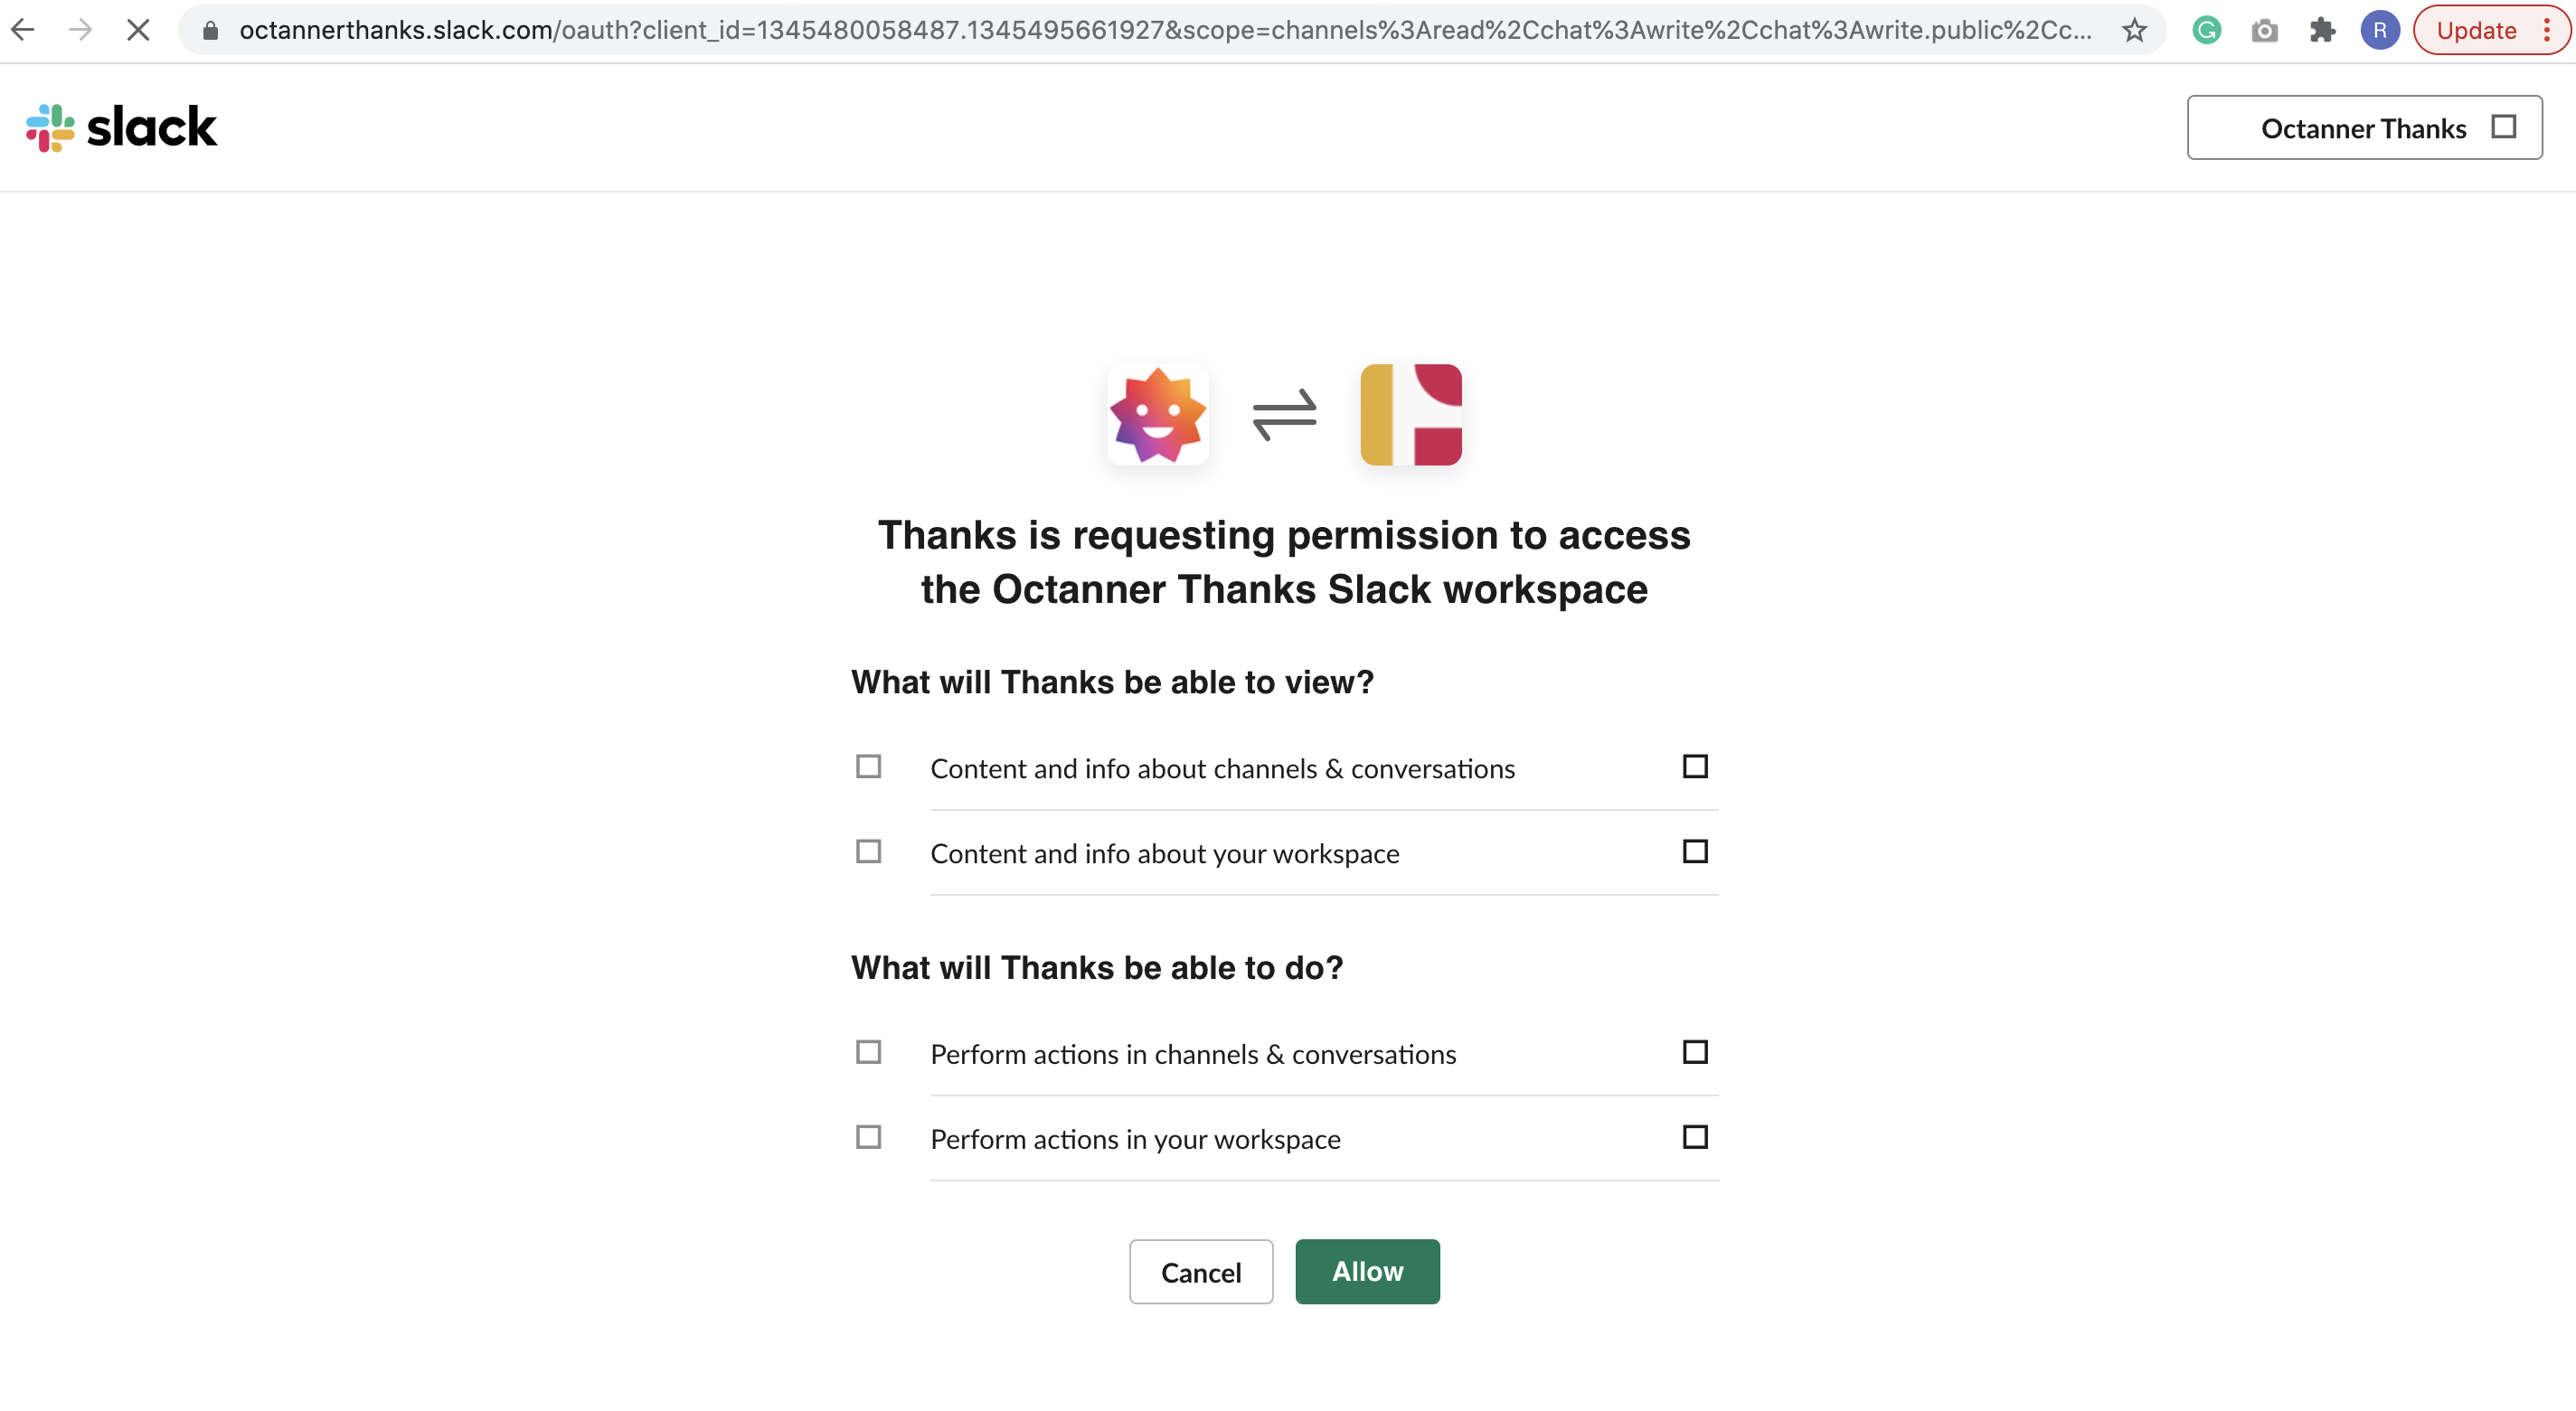Expand Content and info about your workspace
Image resolution: width=2576 pixels, height=1411 pixels.
click(x=1694, y=852)
